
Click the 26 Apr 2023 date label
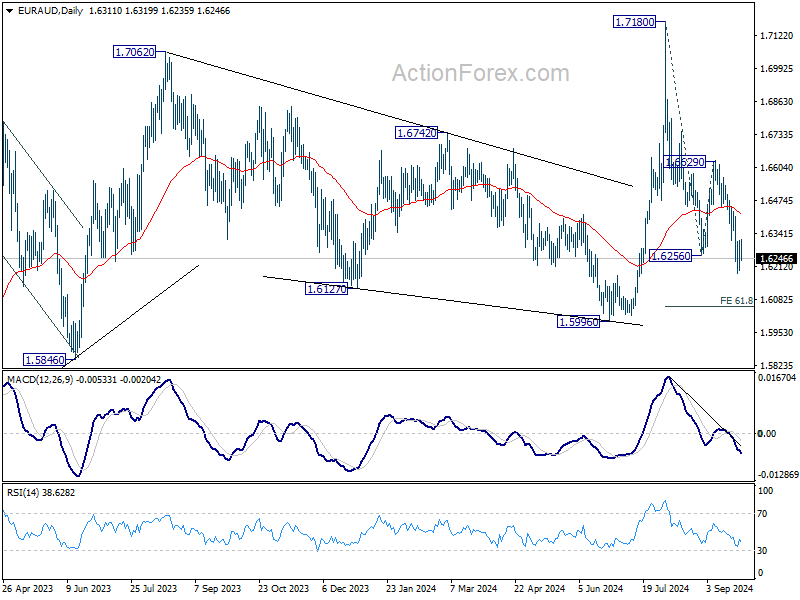(x=28, y=588)
